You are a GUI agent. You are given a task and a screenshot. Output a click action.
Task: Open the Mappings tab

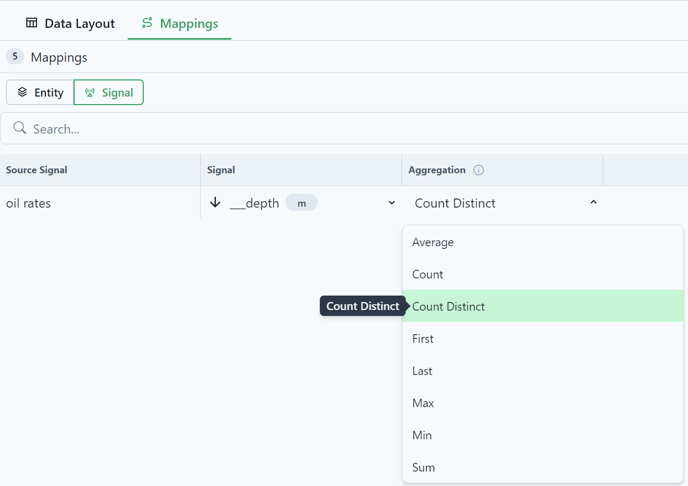coord(179,23)
